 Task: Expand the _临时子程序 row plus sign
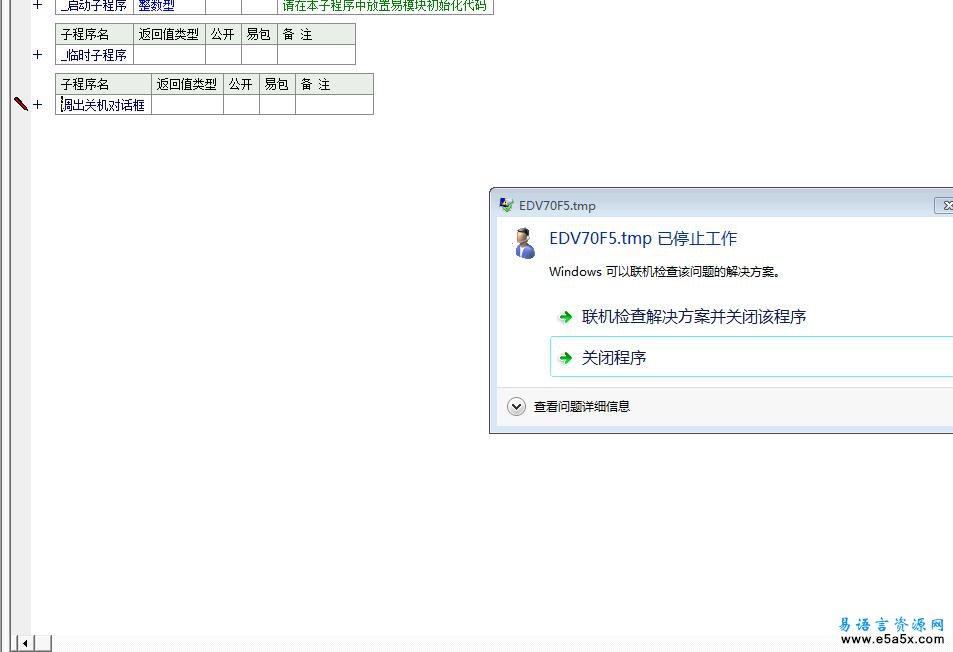click(x=38, y=55)
